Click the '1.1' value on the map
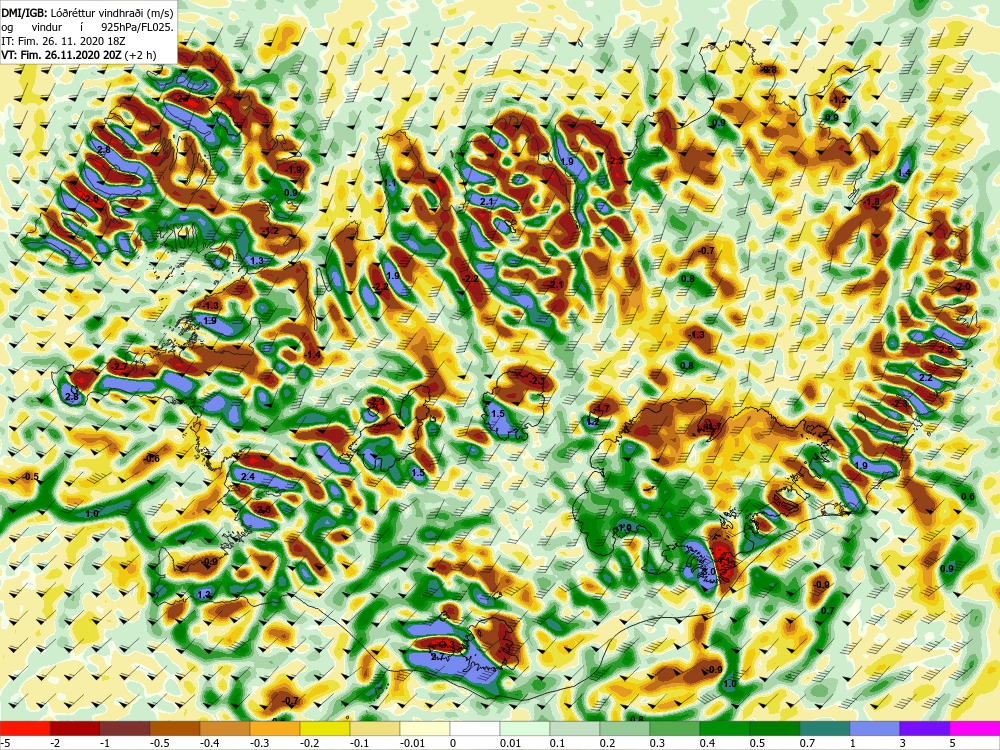The height and width of the screenshot is (750, 1000). coord(390,183)
